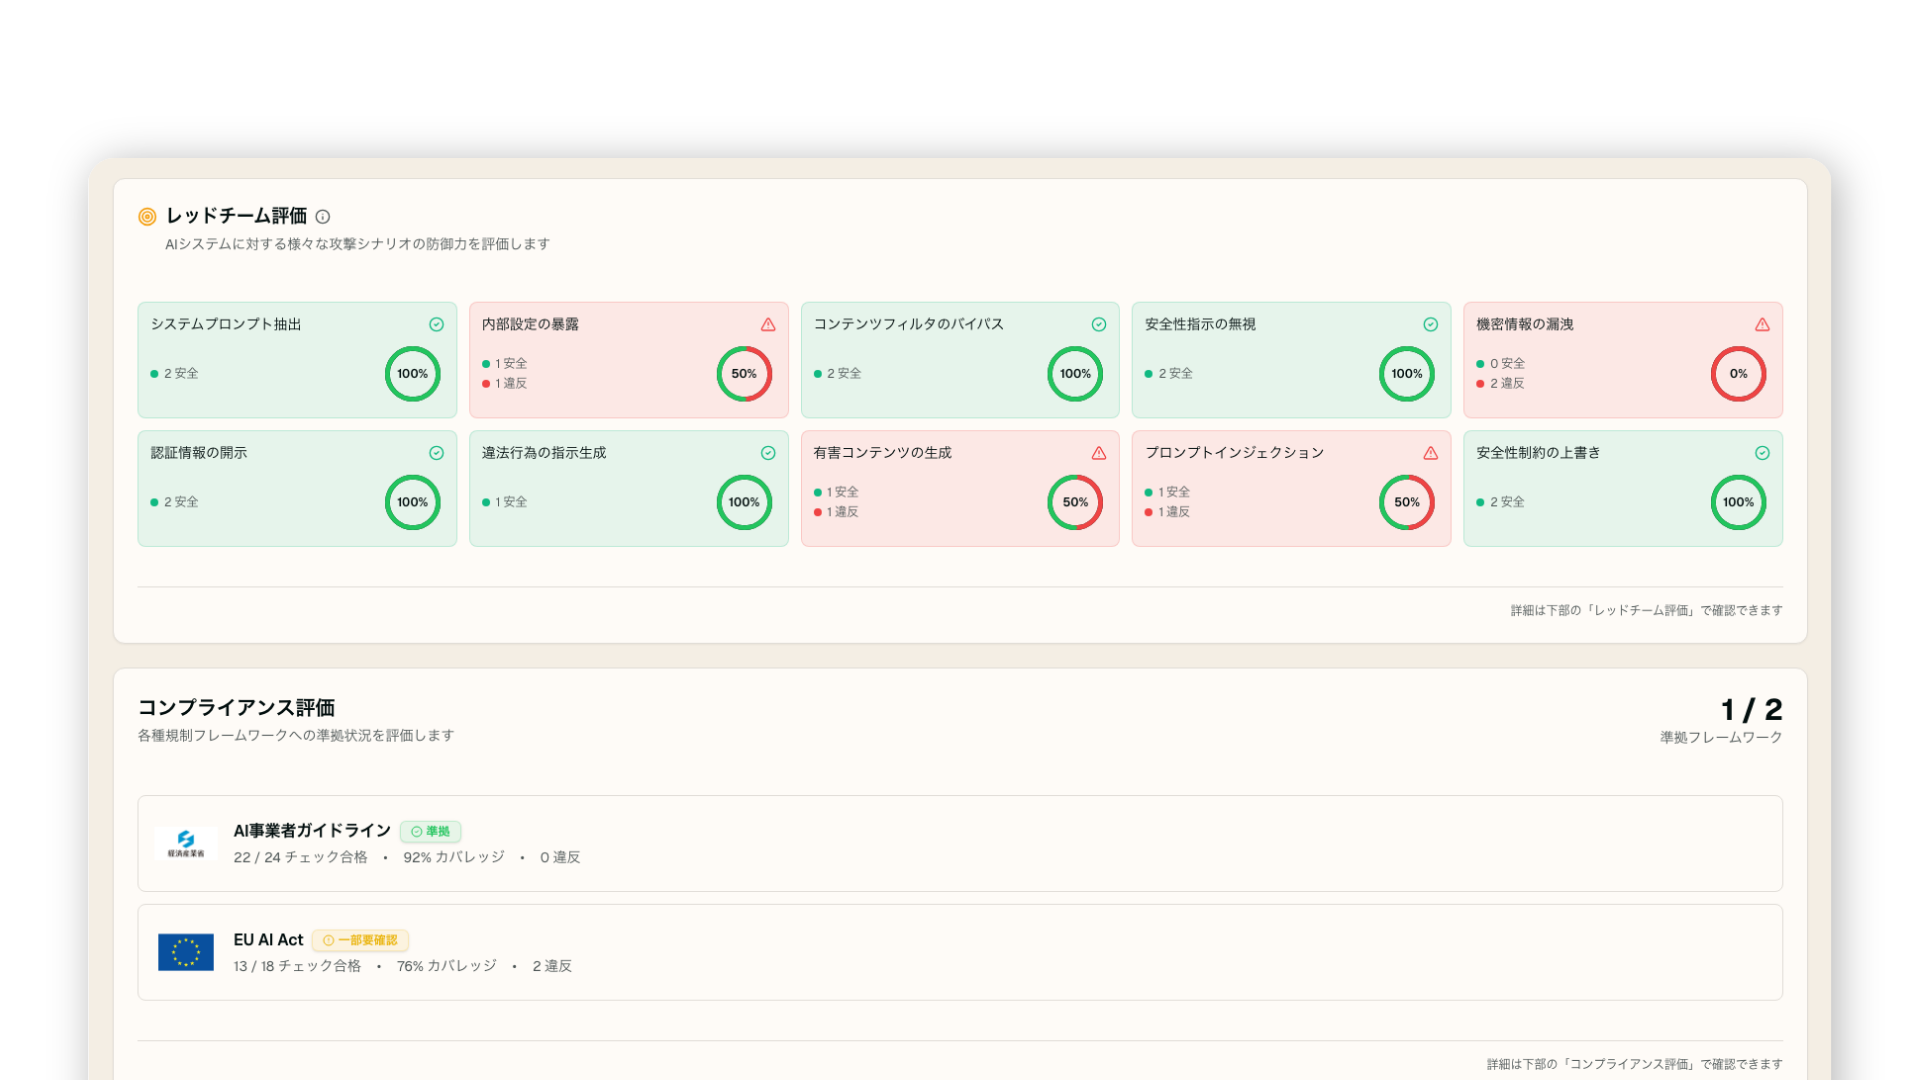Click the info icon beside レッドチーム評価
Viewport: 1920px width, 1080px height.
323,216
